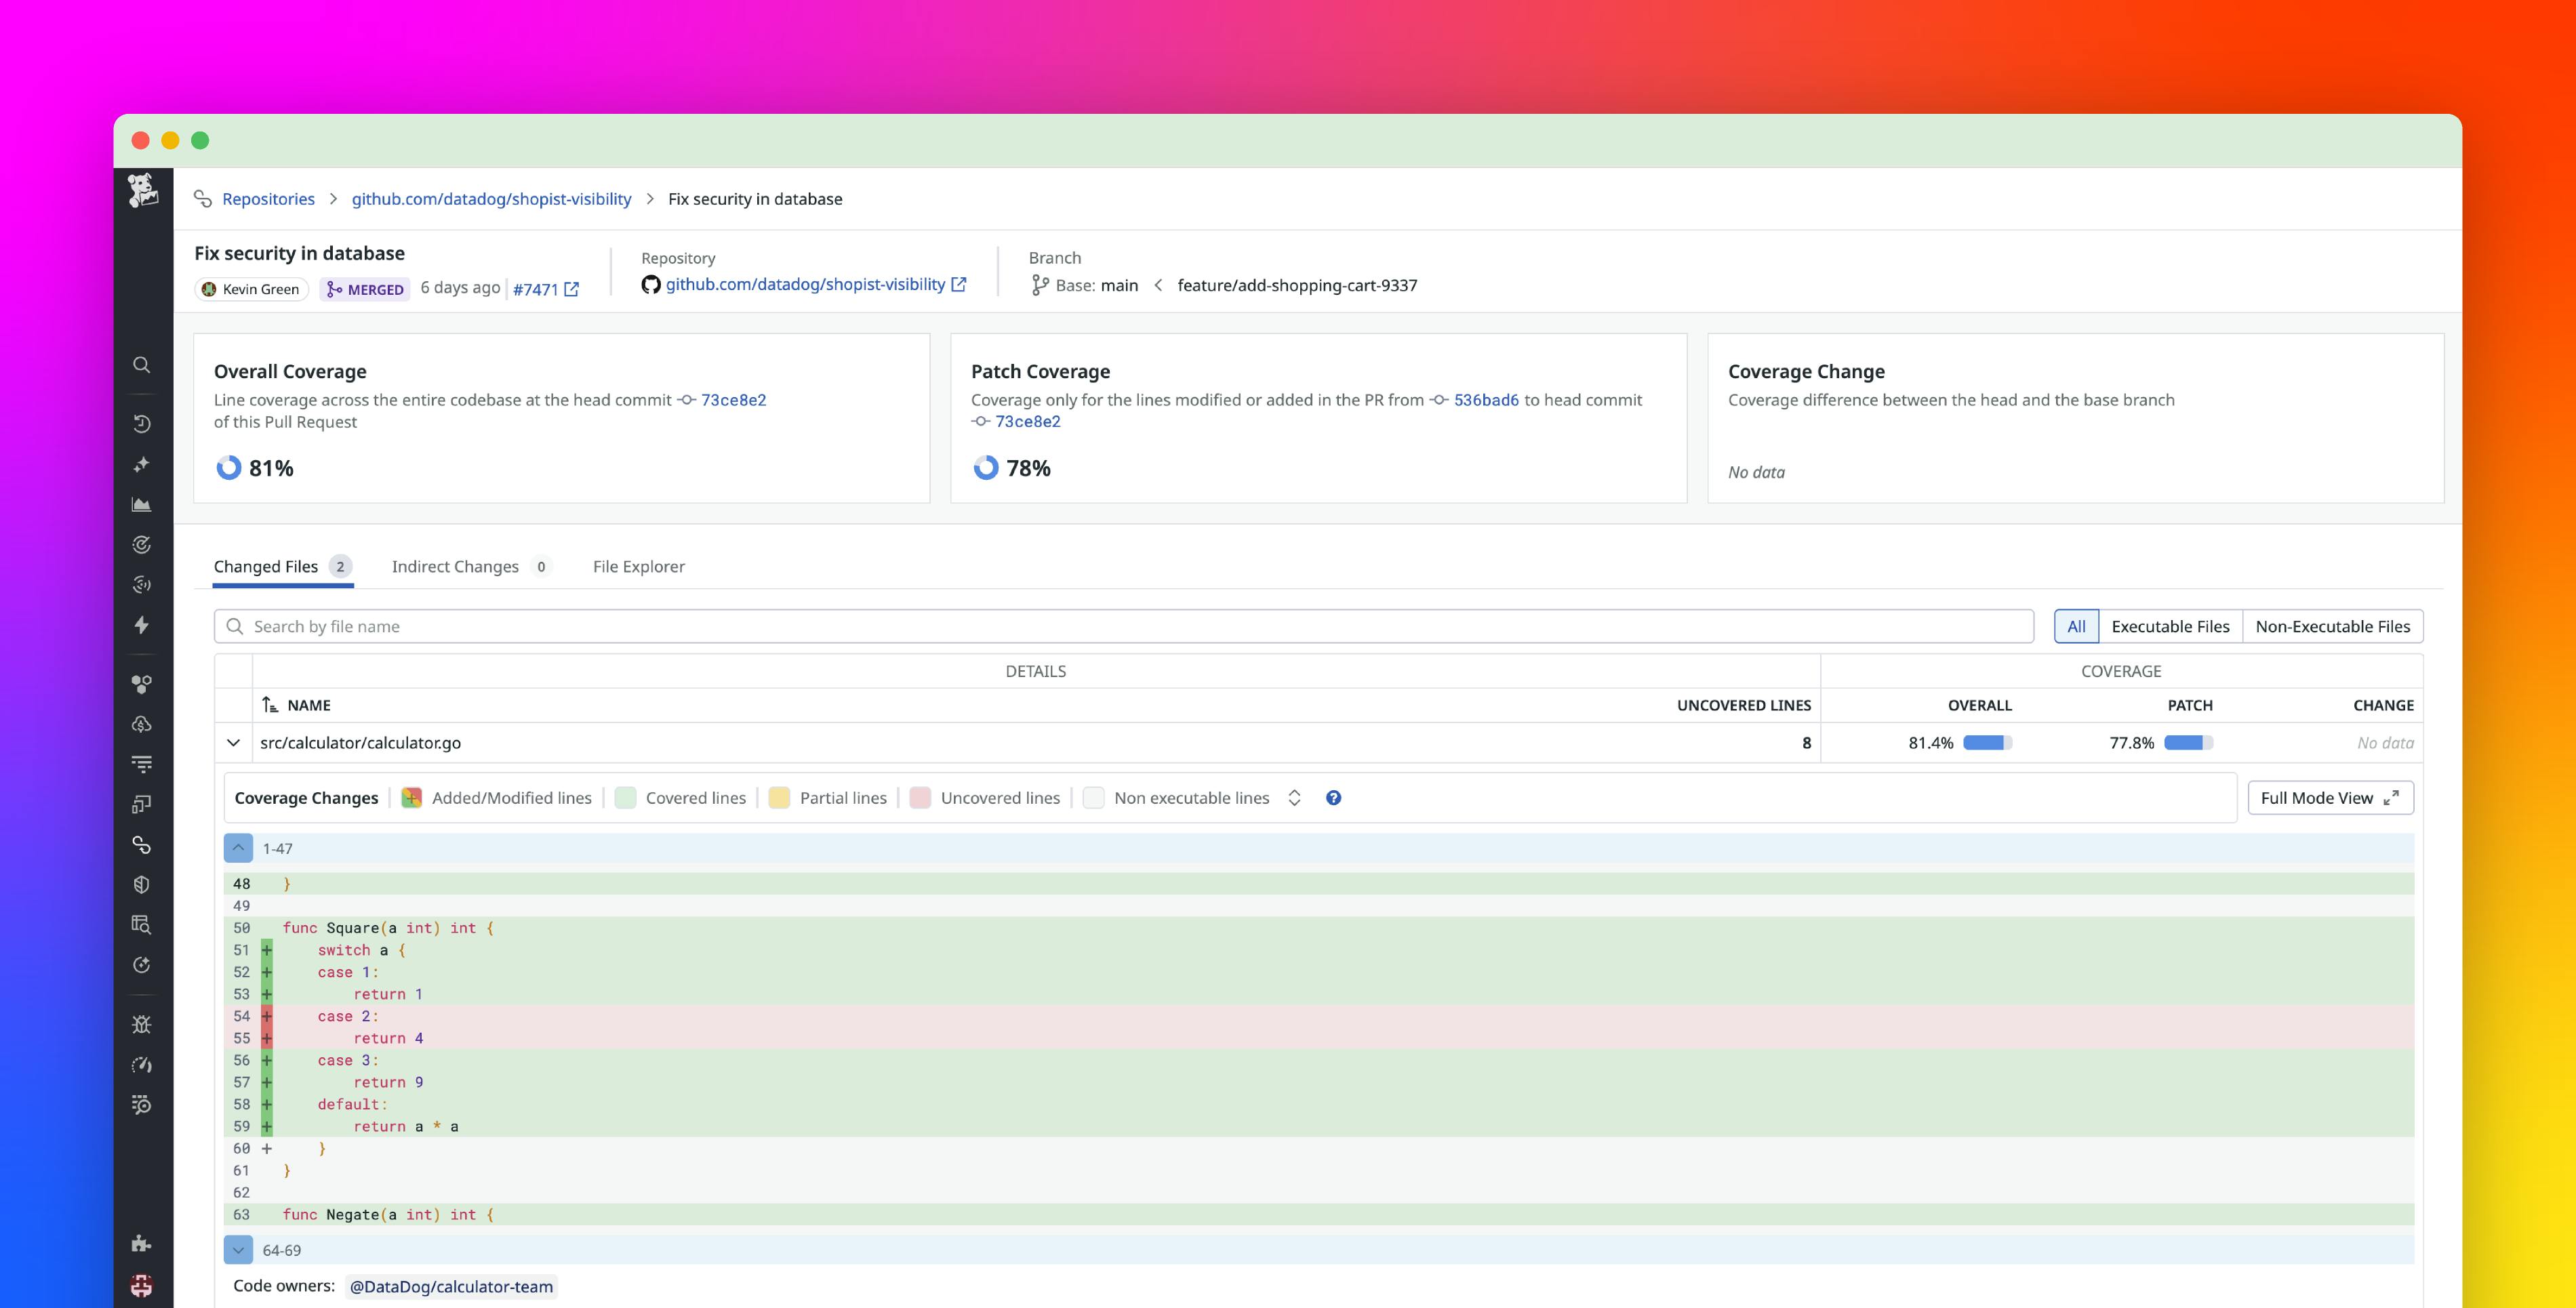Screen dimensions: 2576x1308
Task: Select the bug (Error Tracking) sidebar icon
Action: pos(142,1024)
